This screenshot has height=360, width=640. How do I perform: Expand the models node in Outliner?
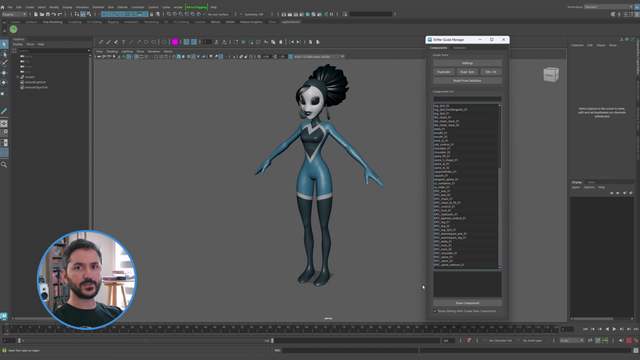[18, 77]
